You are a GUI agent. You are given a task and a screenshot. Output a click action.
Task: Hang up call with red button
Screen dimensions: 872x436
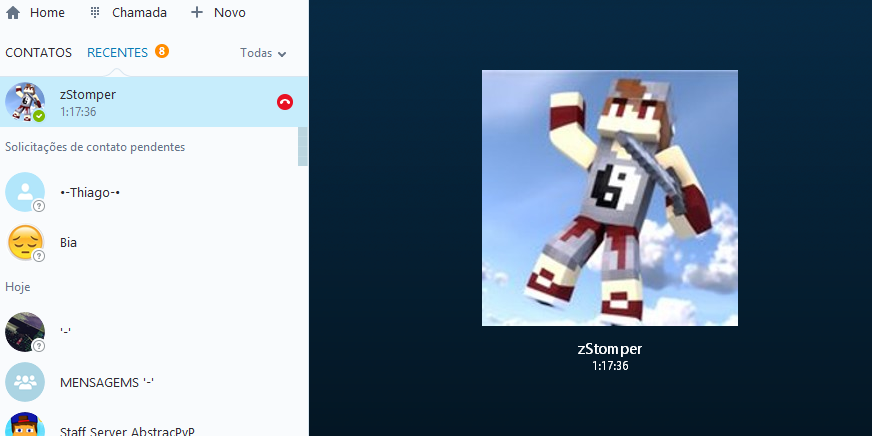tap(285, 102)
